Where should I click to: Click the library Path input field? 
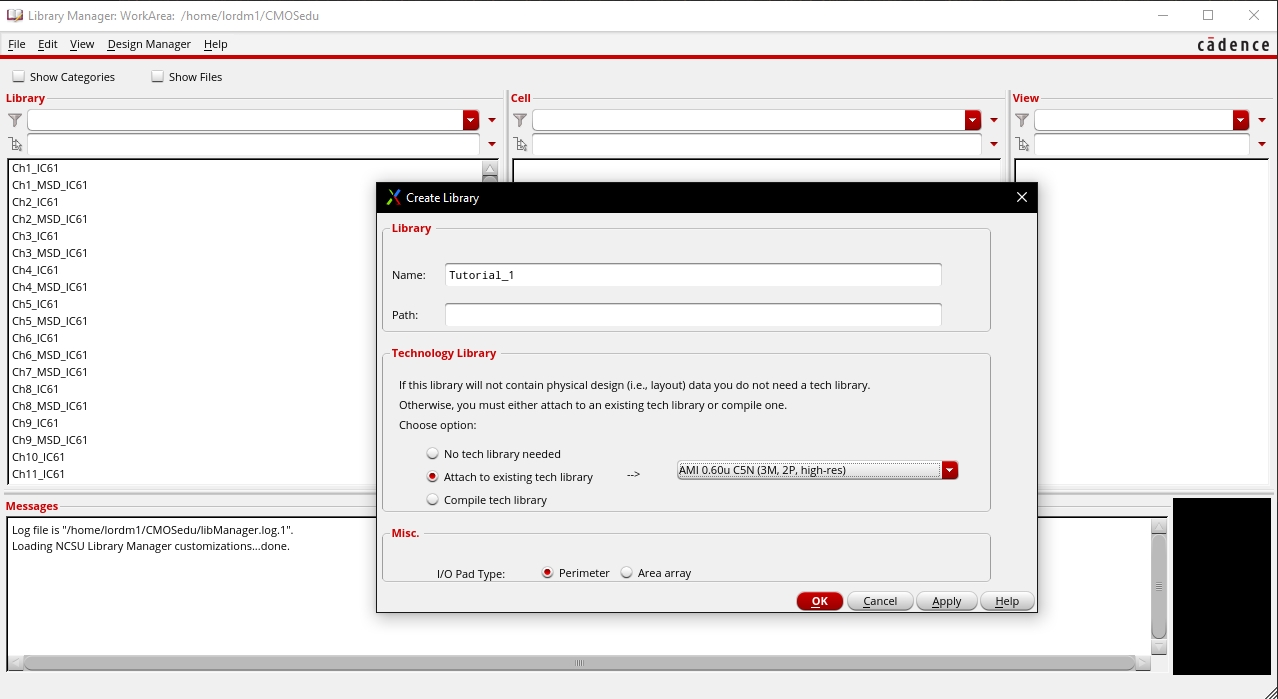point(692,315)
